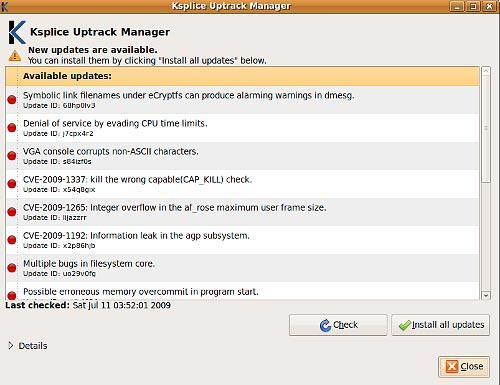
Task: Click the scrollbar down arrow of the updates list
Action: (486, 295)
